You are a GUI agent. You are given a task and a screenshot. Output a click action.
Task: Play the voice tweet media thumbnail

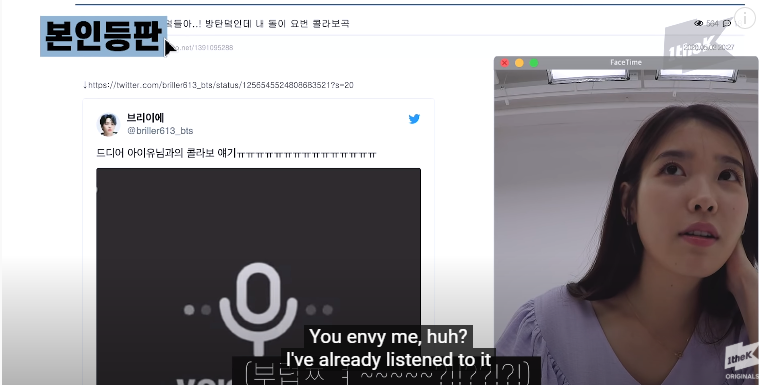[258, 277]
